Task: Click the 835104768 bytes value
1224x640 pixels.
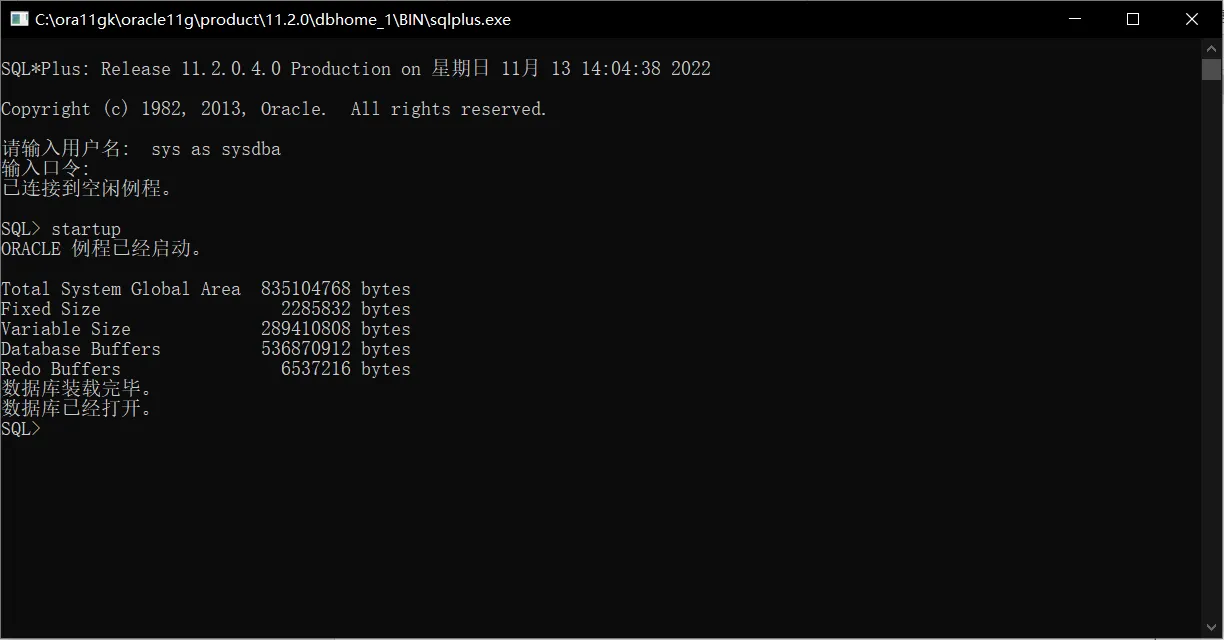Action: pyautogui.click(x=335, y=289)
